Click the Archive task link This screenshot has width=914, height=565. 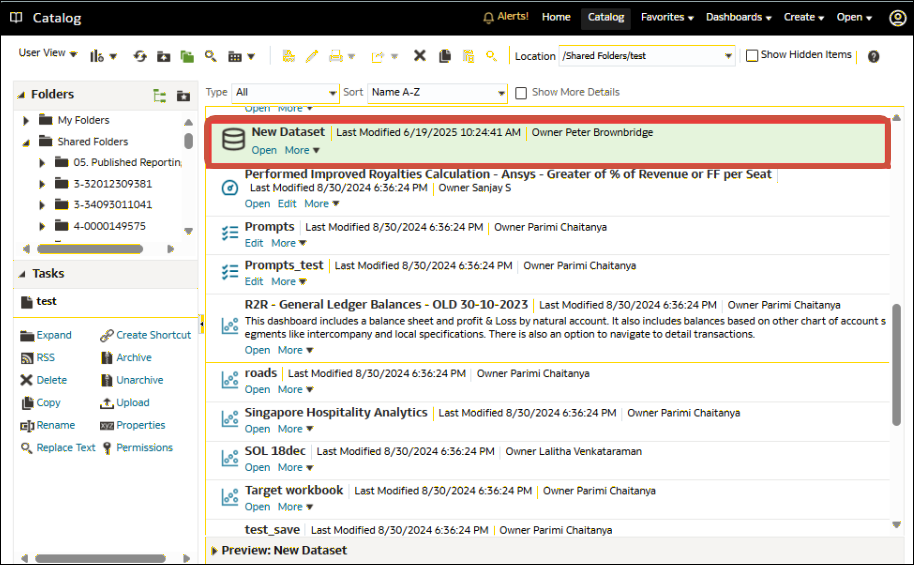pos(133,357)
